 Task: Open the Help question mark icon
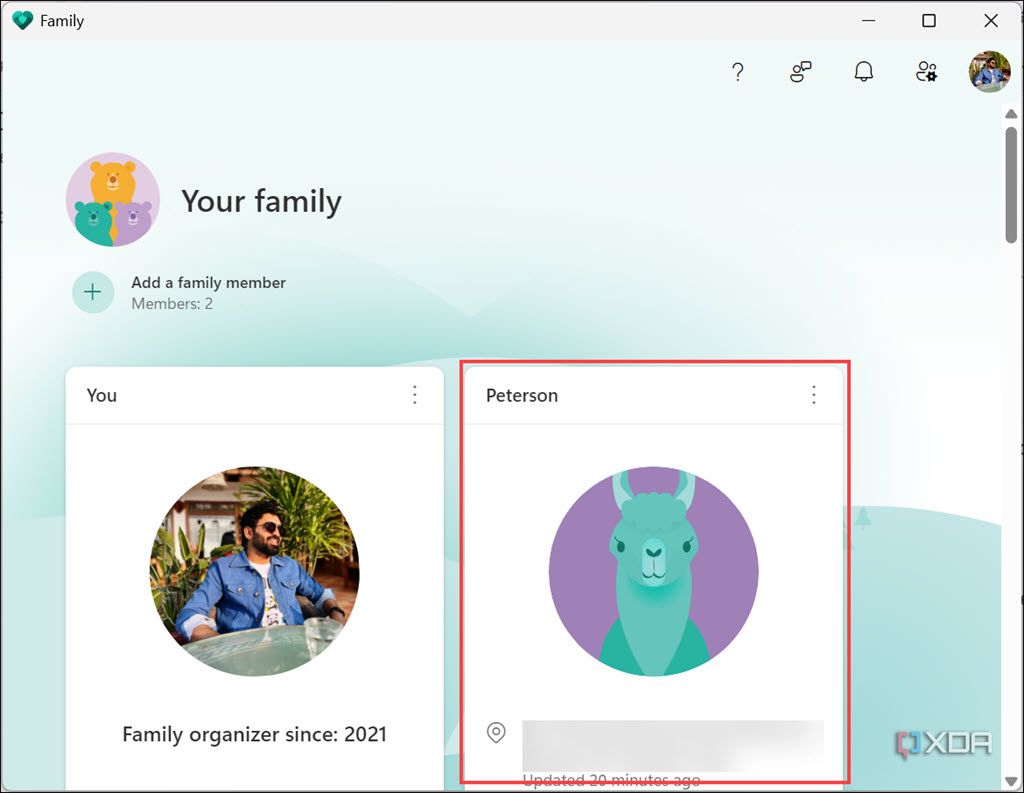tap(737, 72)
